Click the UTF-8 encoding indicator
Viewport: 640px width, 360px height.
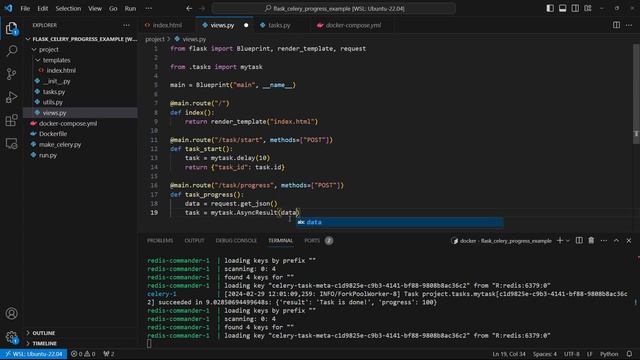pos(571,354)
